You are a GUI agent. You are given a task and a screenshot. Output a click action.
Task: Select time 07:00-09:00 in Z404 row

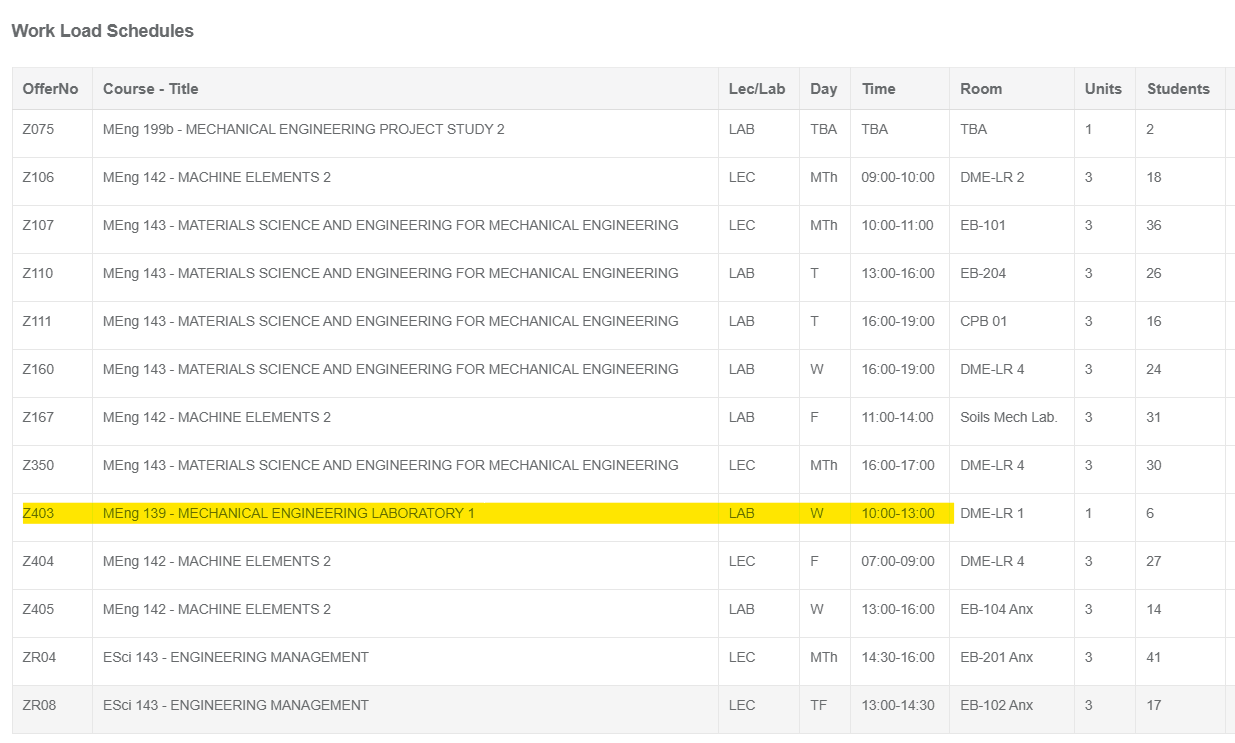coord(897,561)
